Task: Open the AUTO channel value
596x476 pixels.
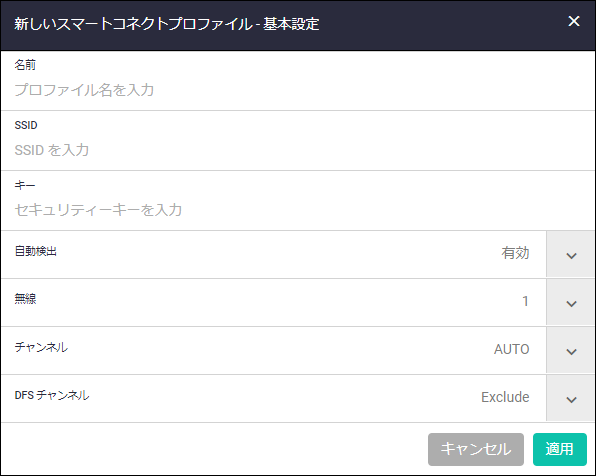Action: click(x=511, y=349)
